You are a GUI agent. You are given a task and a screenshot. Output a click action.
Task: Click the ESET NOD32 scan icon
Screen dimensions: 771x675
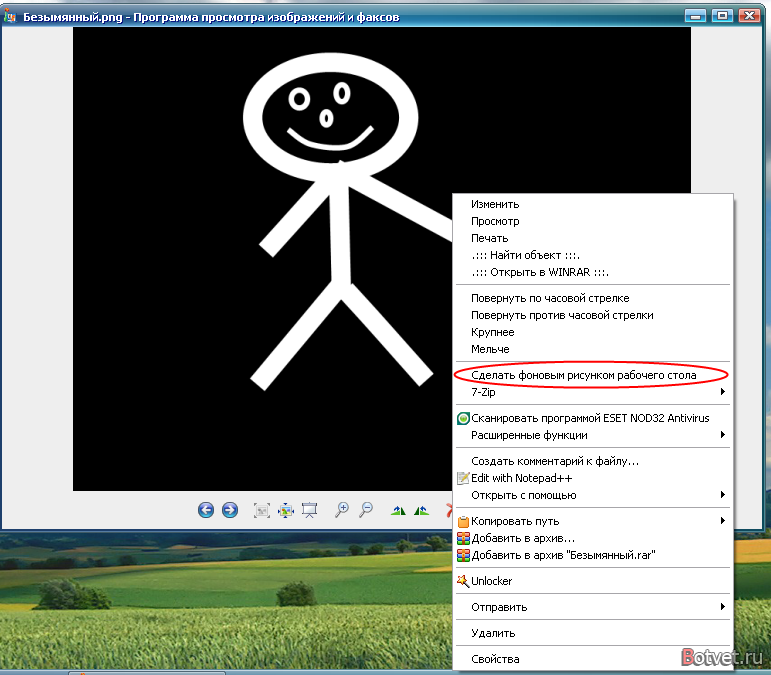(463, 418)
